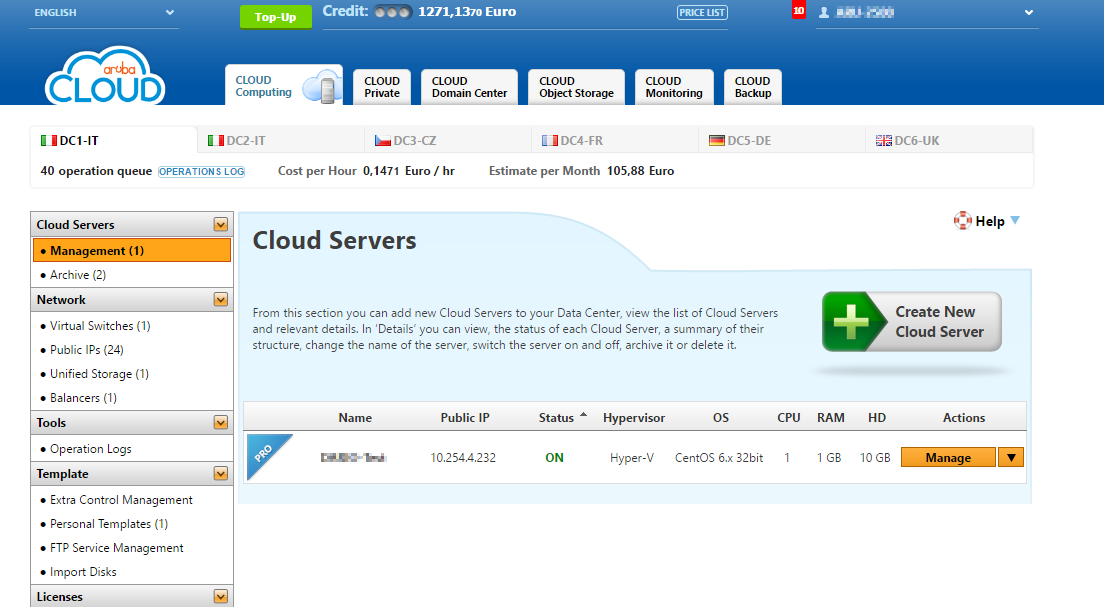The width and height of the screenshot is (1104, 607).
Task: Switch to the Cloud Private tab
Action: (x=382, y=87)
